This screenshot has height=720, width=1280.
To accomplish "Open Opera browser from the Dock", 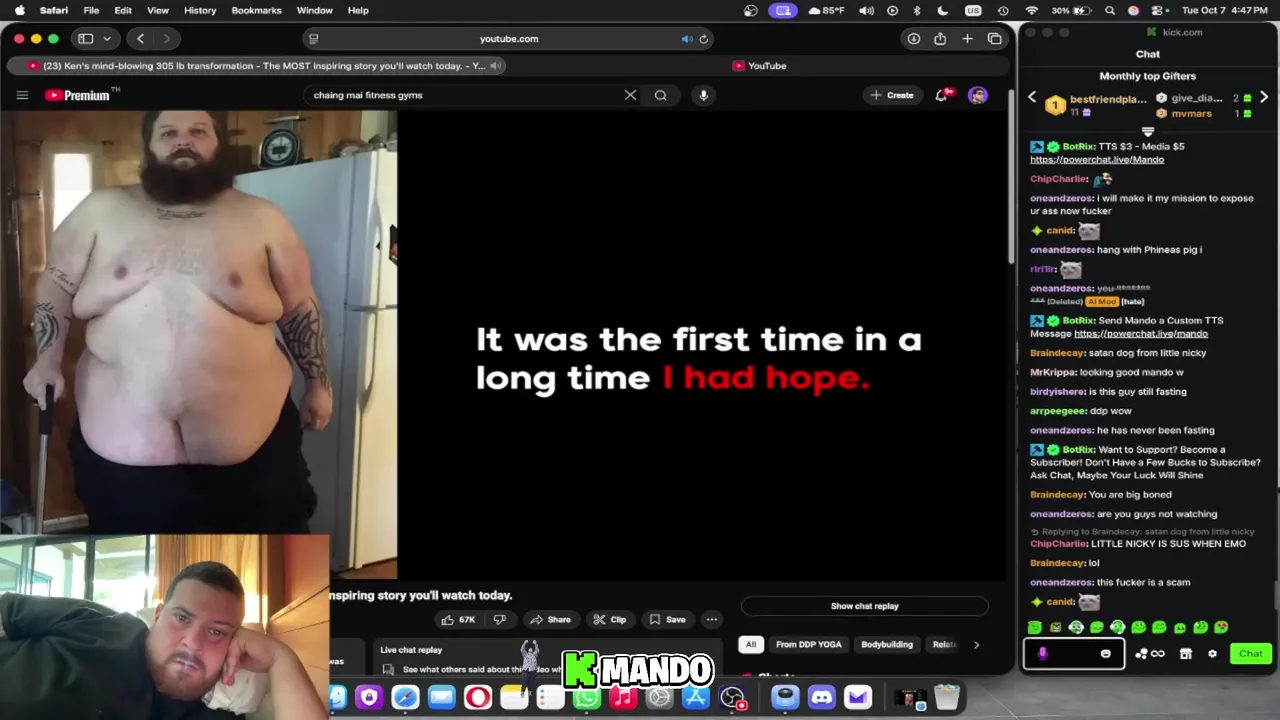I will click(477, 697).
